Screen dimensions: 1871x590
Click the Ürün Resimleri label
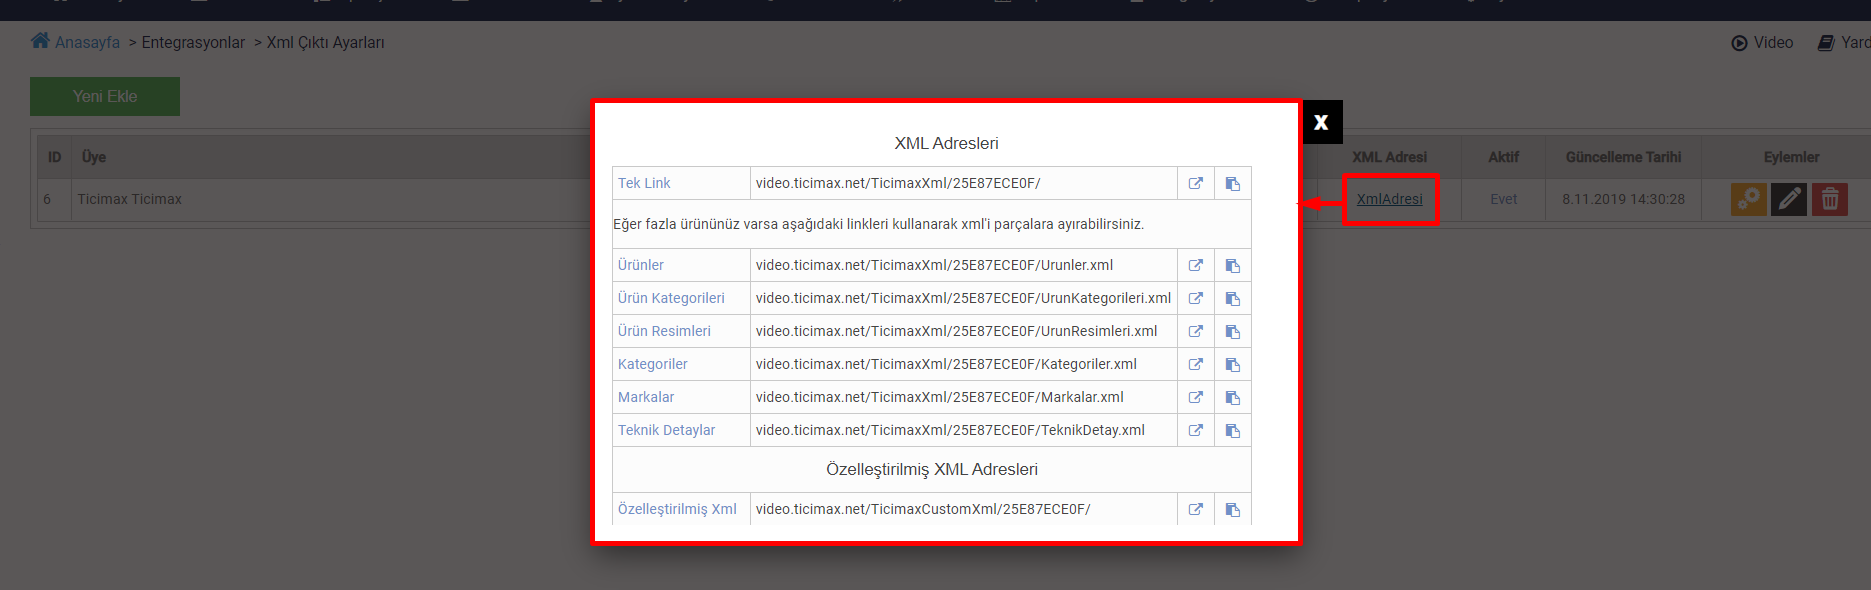click(664, 331)
